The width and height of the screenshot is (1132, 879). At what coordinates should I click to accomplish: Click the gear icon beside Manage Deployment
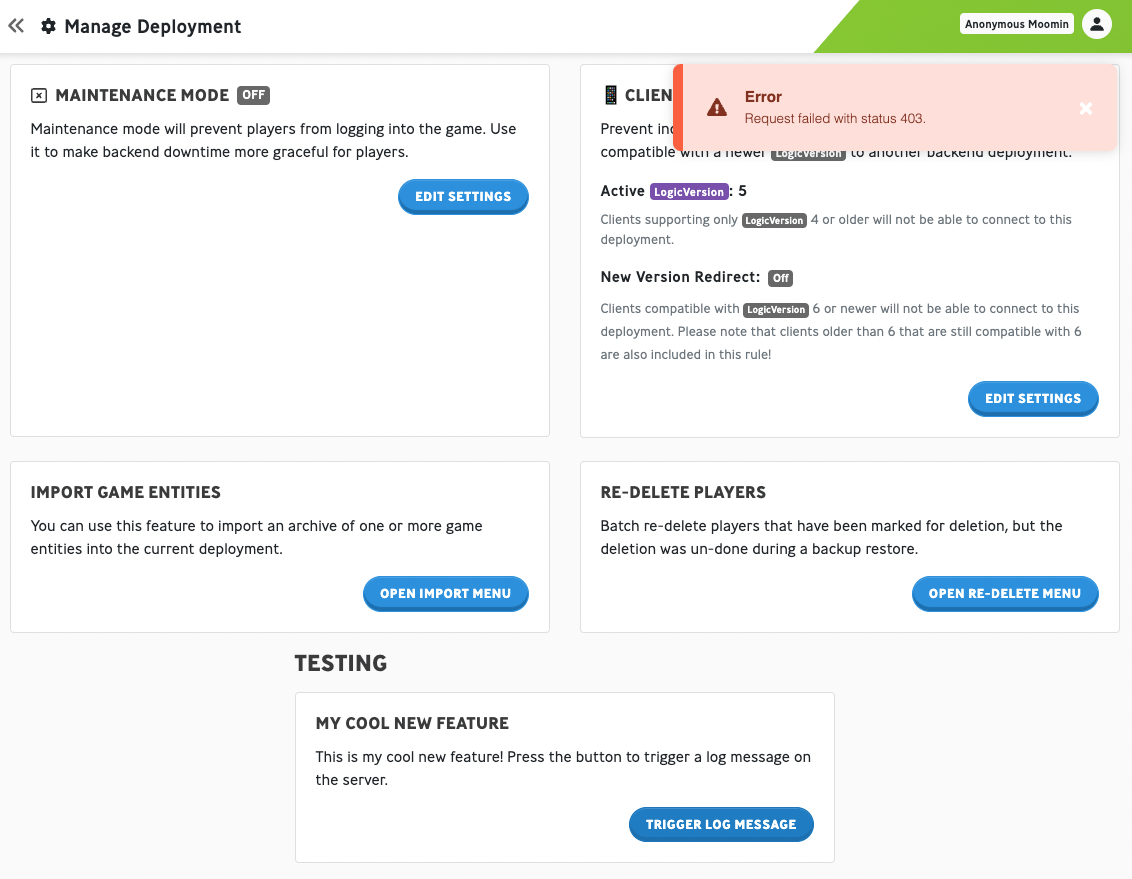tap(48, 26)
